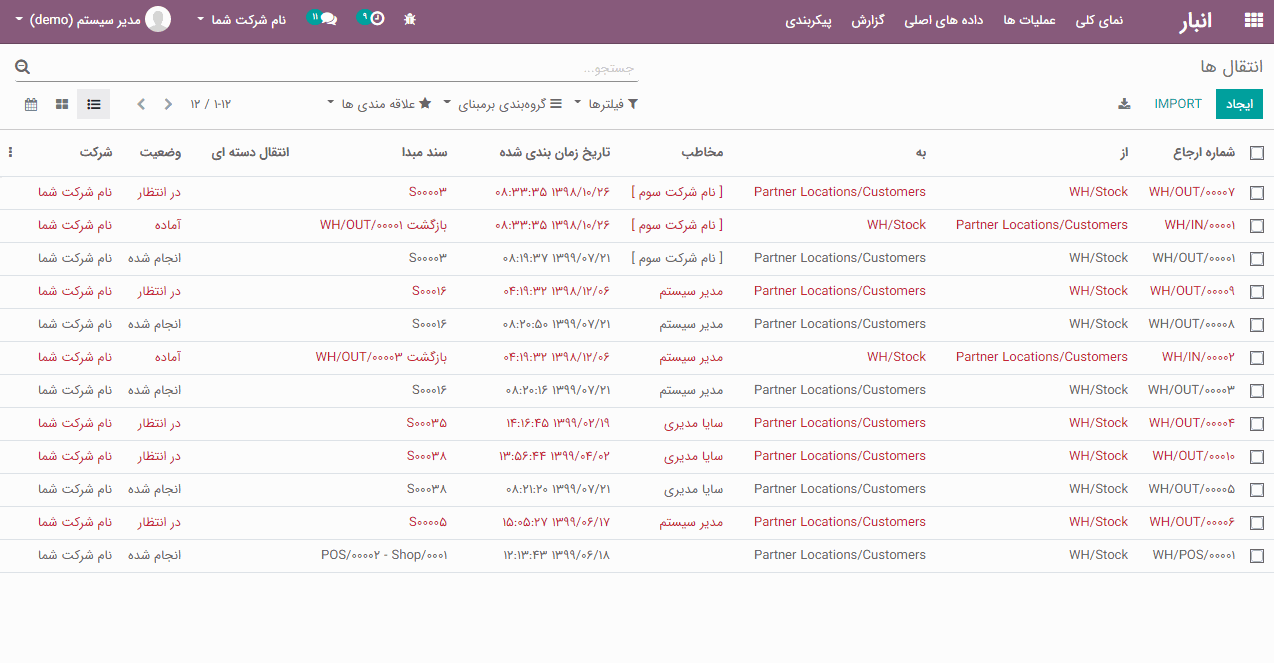Open the پیکربندی menu

[808, 19]
